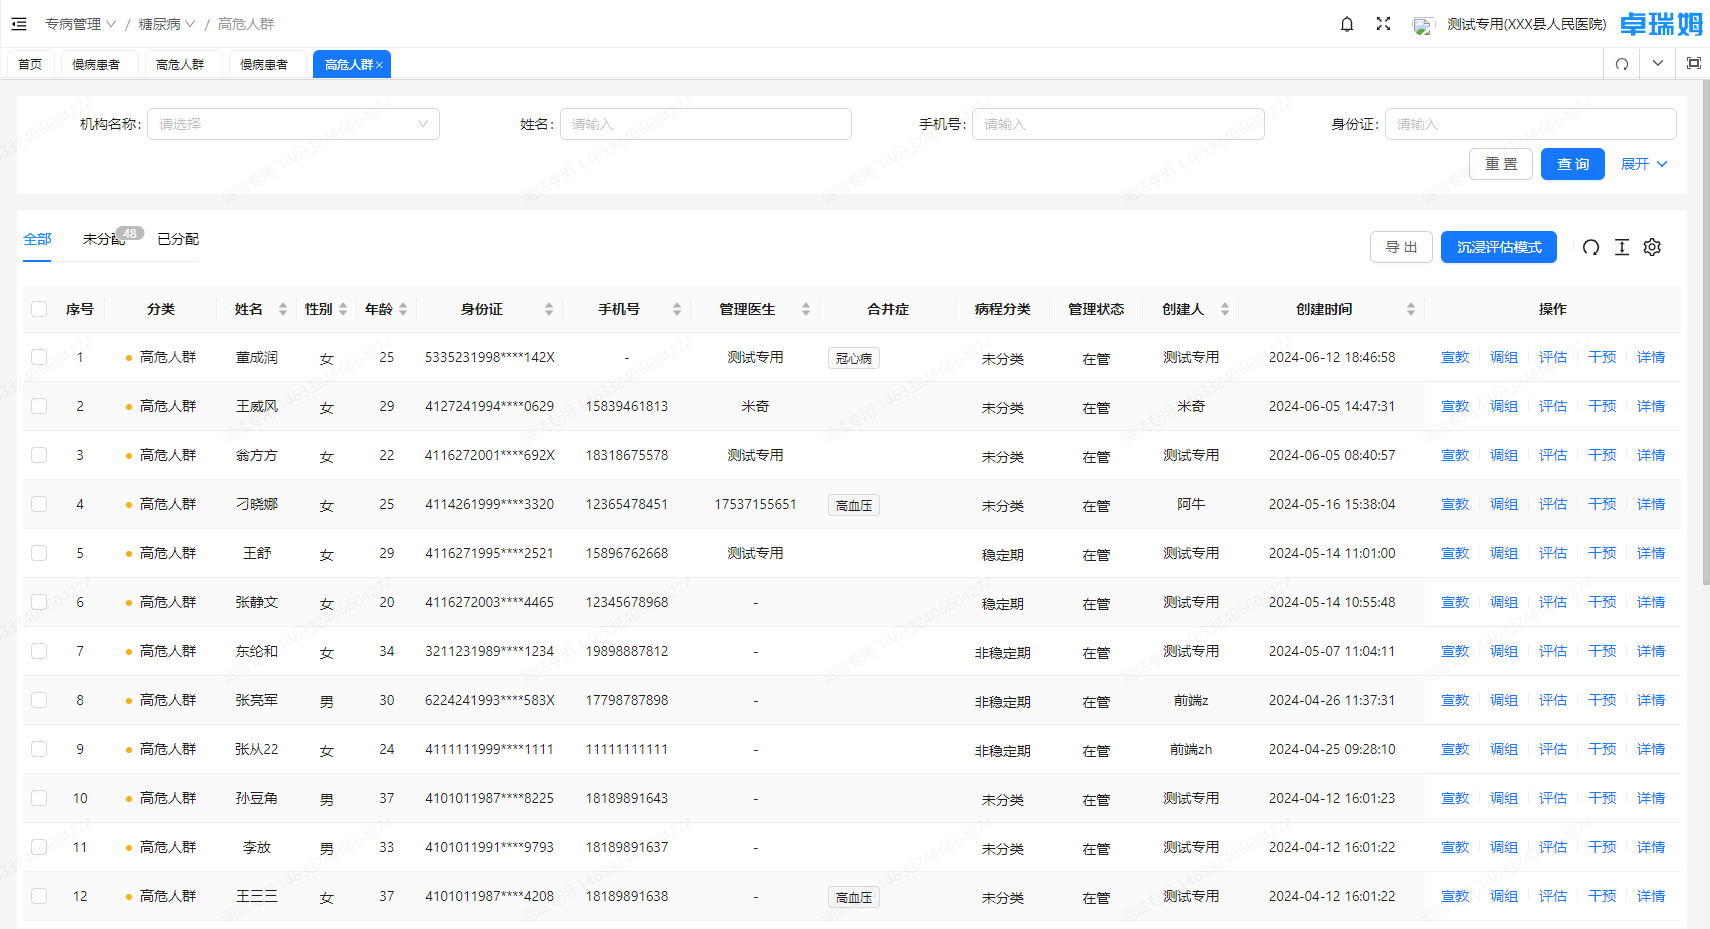Tick the select-all checkbox in table header
The image size is (1710, 929).
[39, 309]
